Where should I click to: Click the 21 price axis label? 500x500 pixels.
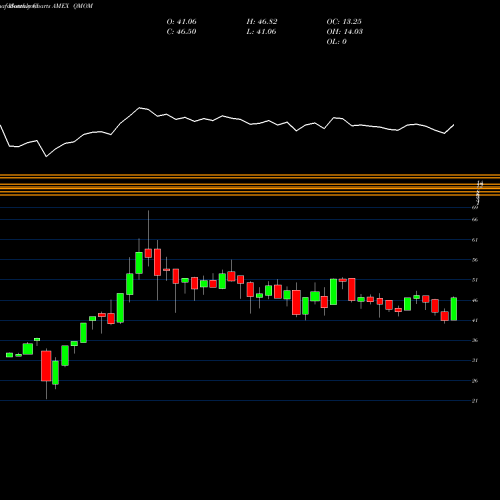(x=475, y=401)
